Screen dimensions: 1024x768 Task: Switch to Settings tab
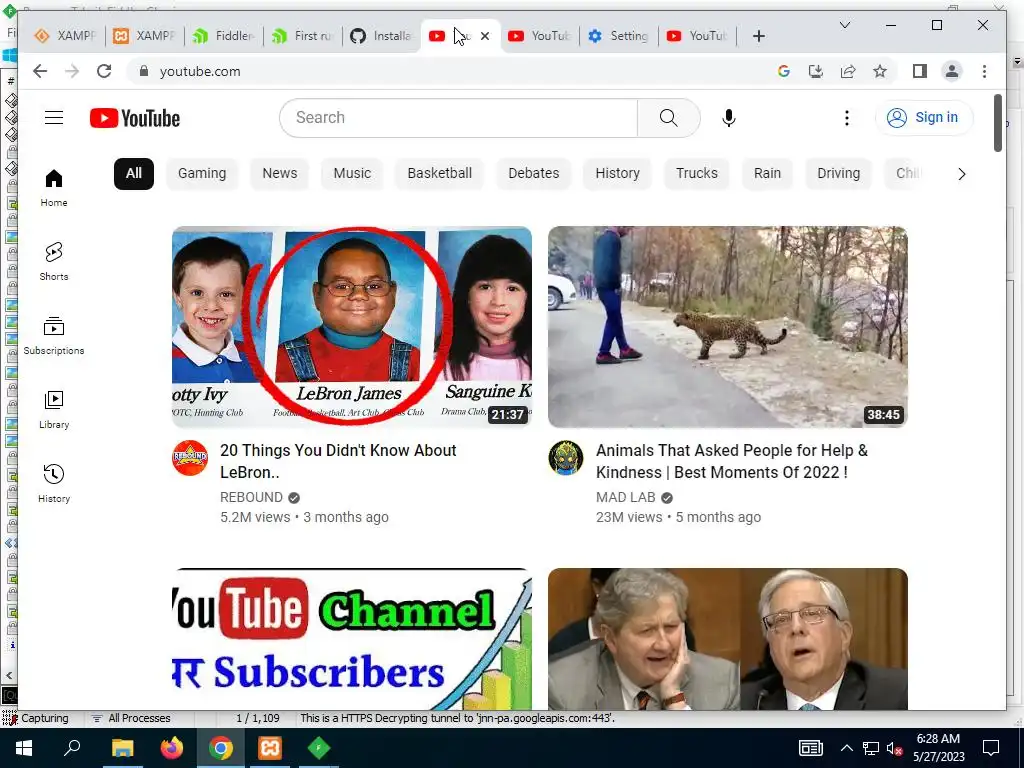pyautogui.click(x=619, y=36)
